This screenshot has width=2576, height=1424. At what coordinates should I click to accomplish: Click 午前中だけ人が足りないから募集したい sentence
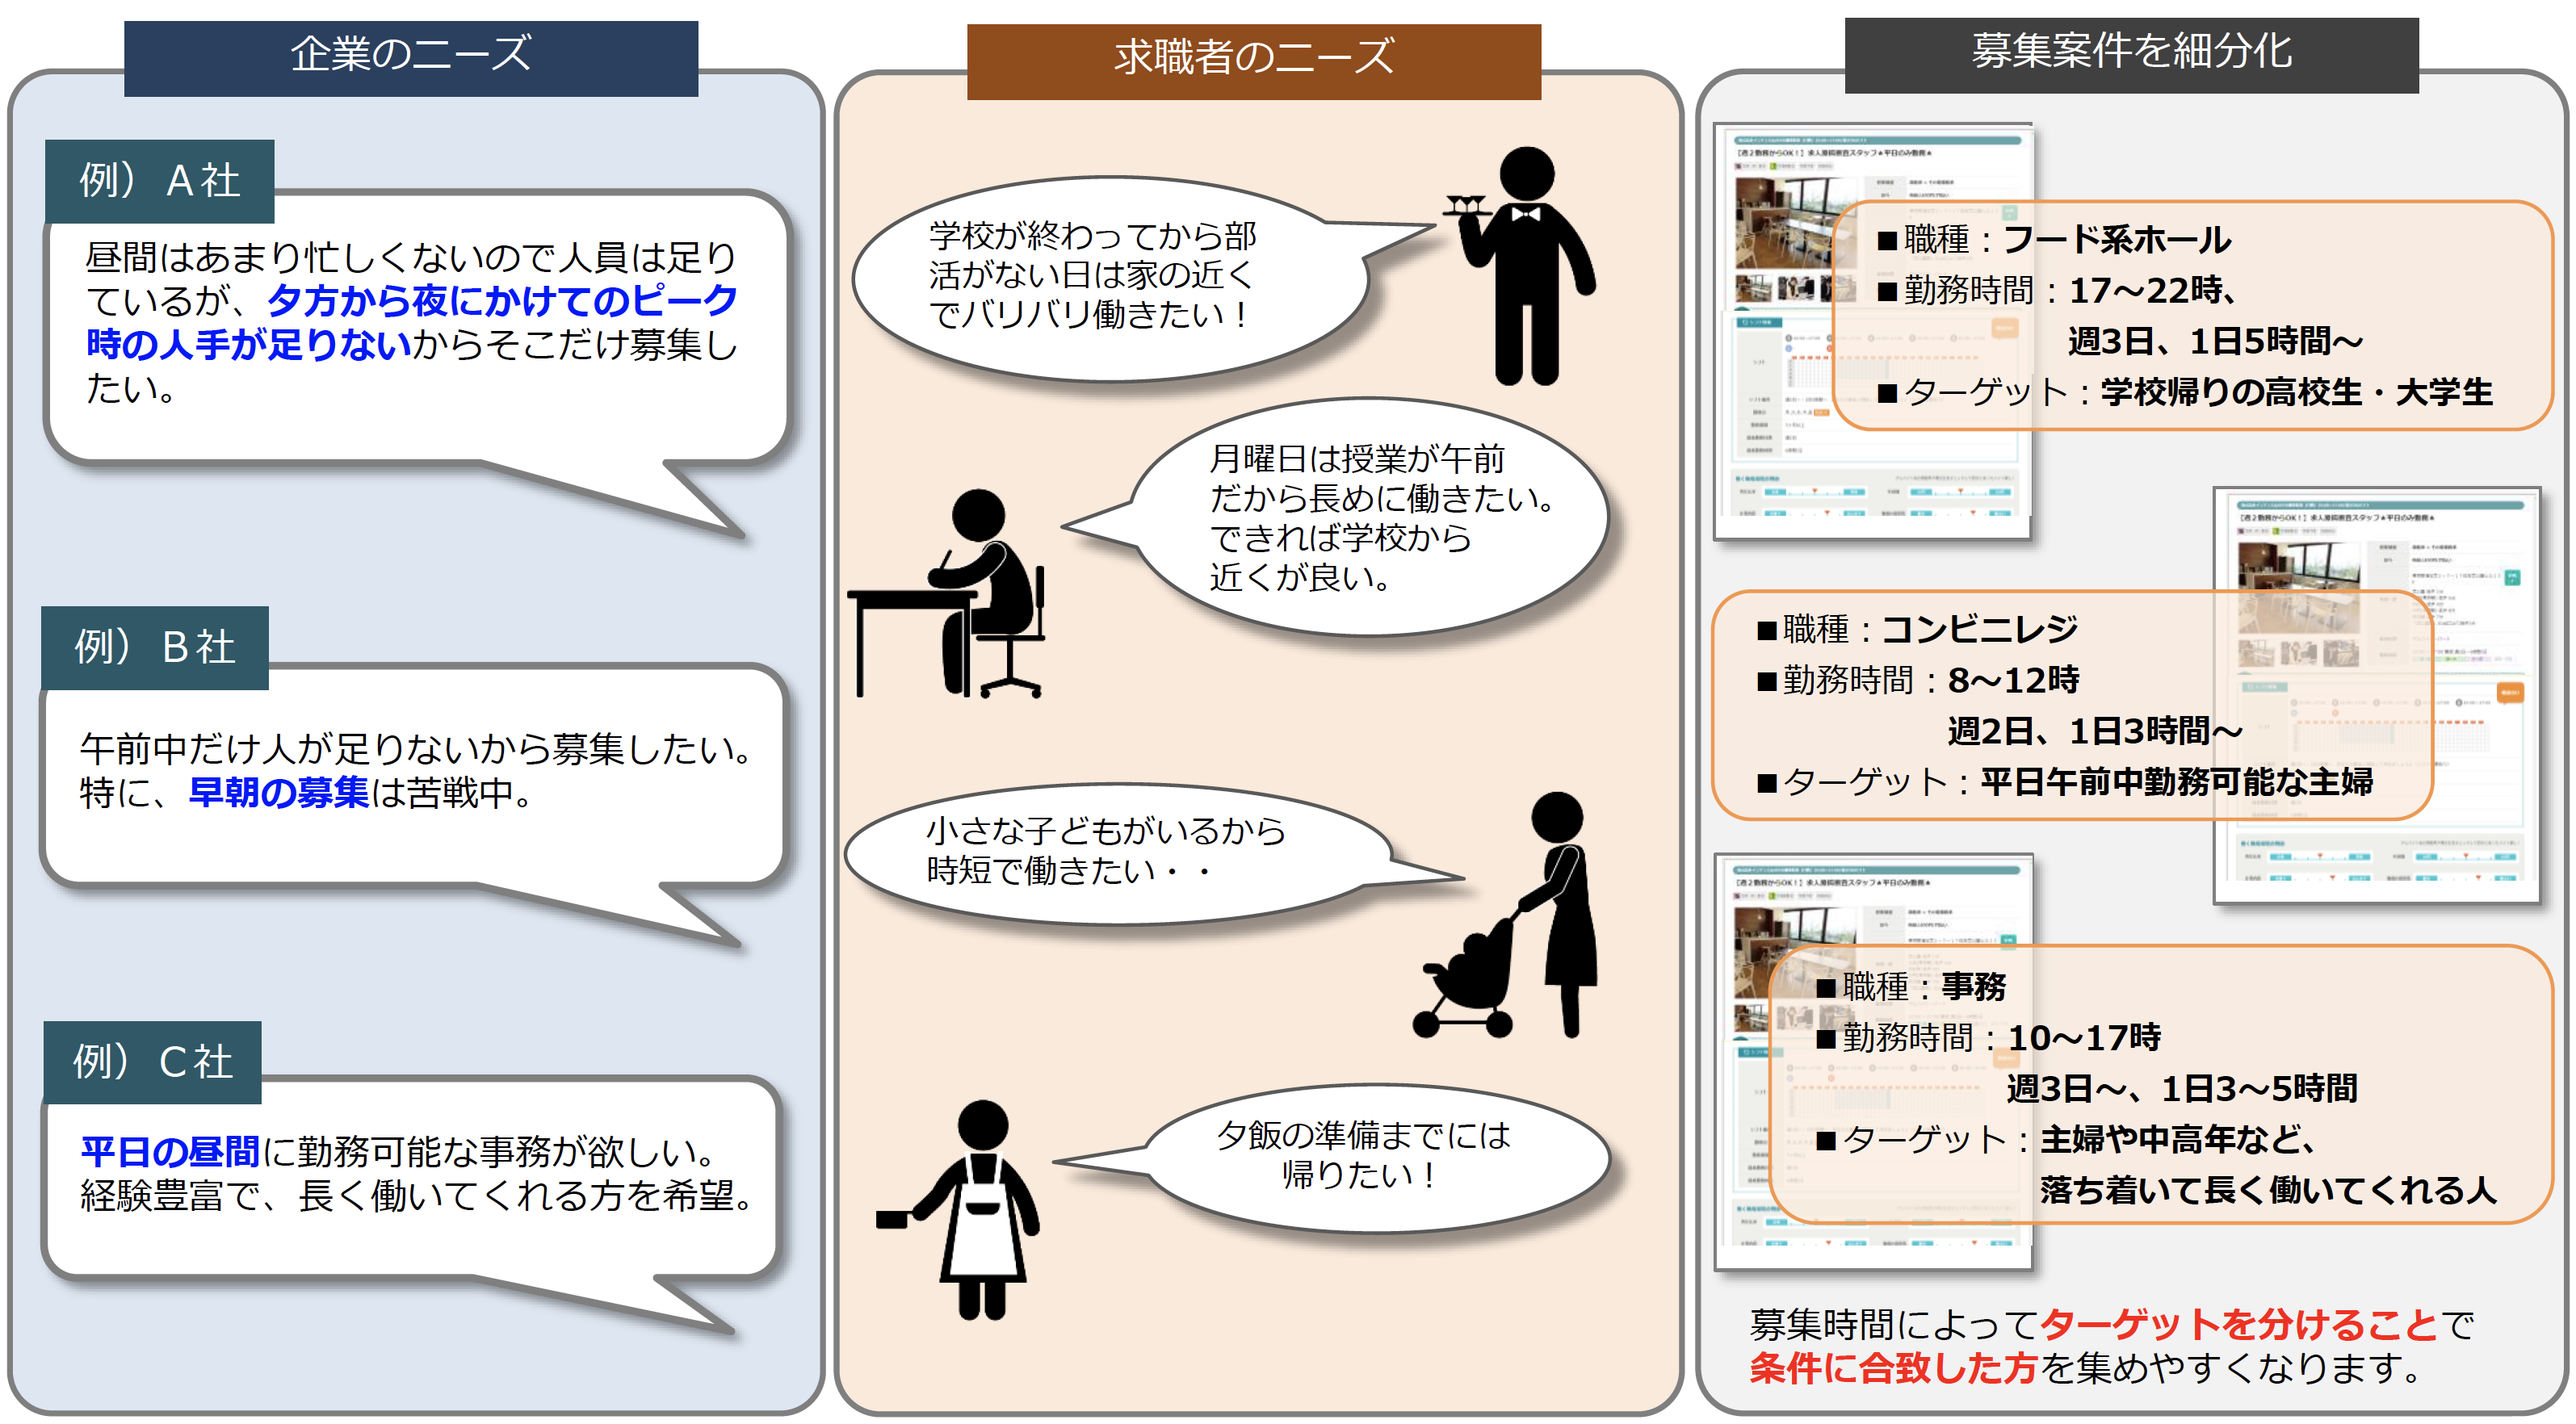[417, 749]
